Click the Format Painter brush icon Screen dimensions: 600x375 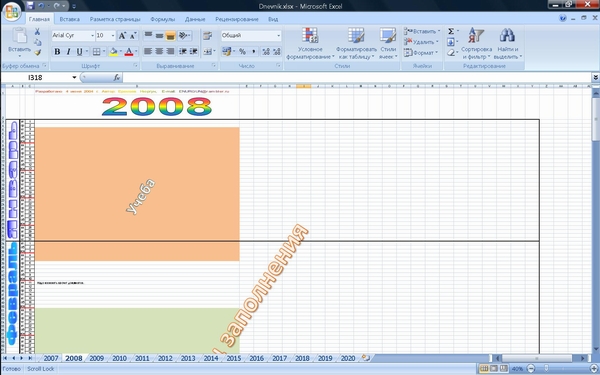pyautogui.click(x=38, y=52)
